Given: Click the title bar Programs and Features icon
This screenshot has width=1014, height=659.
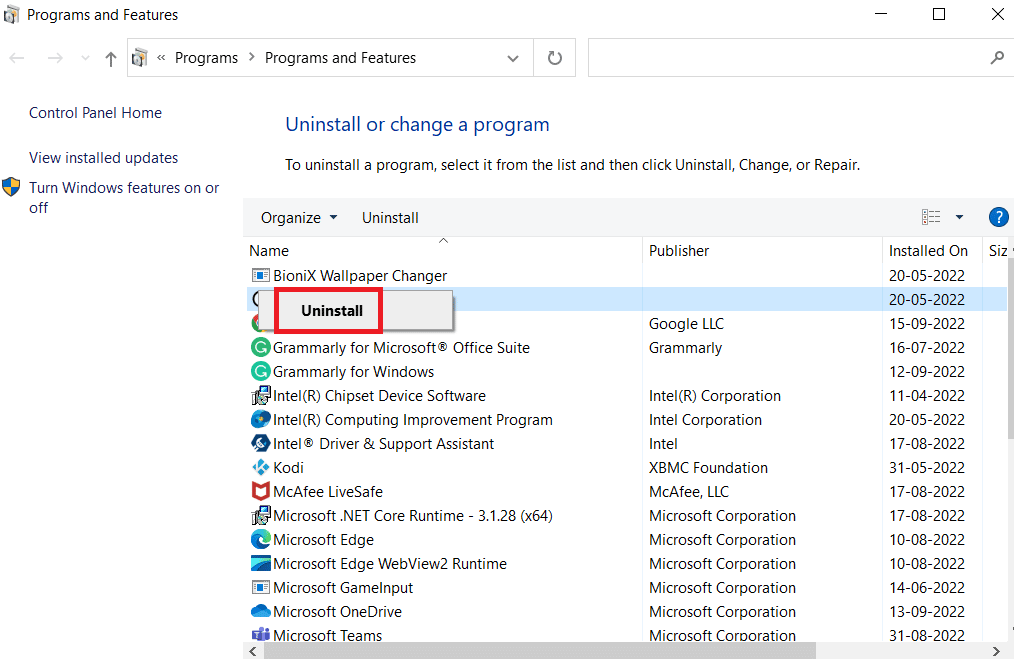Looking at the screenshot, I should point(11,14).
